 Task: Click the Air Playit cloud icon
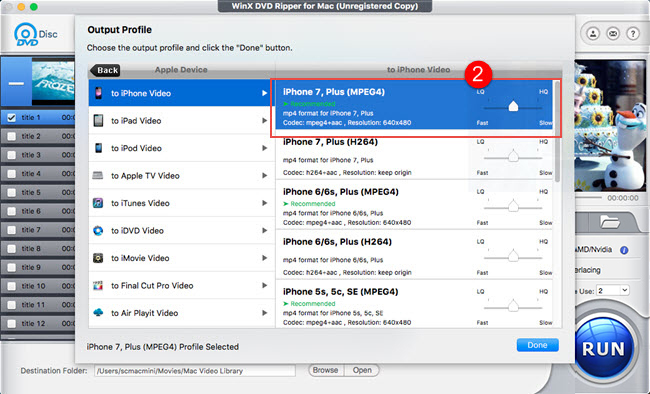point(98,313)
